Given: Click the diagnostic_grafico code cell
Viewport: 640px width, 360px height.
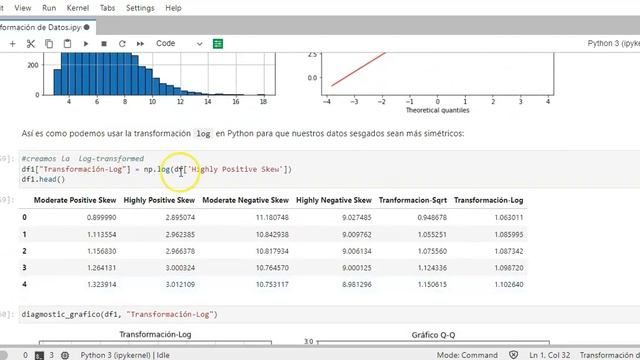Looking at the screenshot, I should (329, 314).
